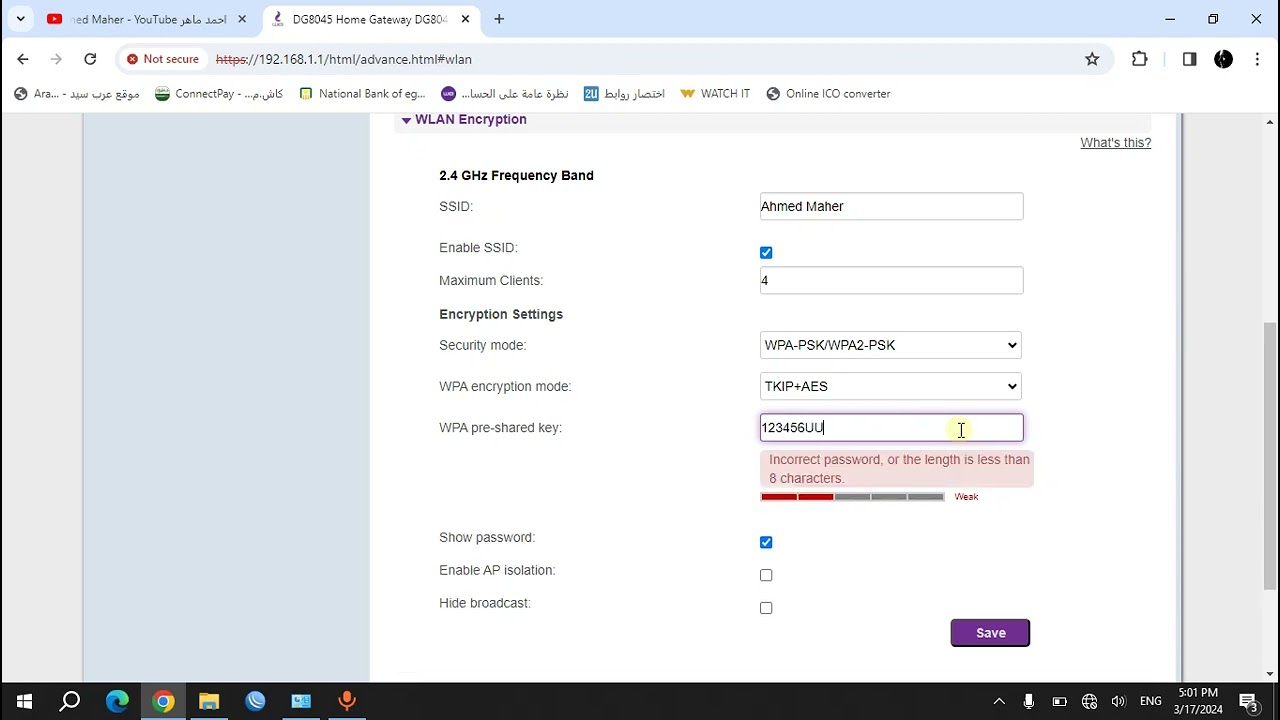Open the National Bank of Egypt bookmark

pyautogui.click(x=362, y=94)
